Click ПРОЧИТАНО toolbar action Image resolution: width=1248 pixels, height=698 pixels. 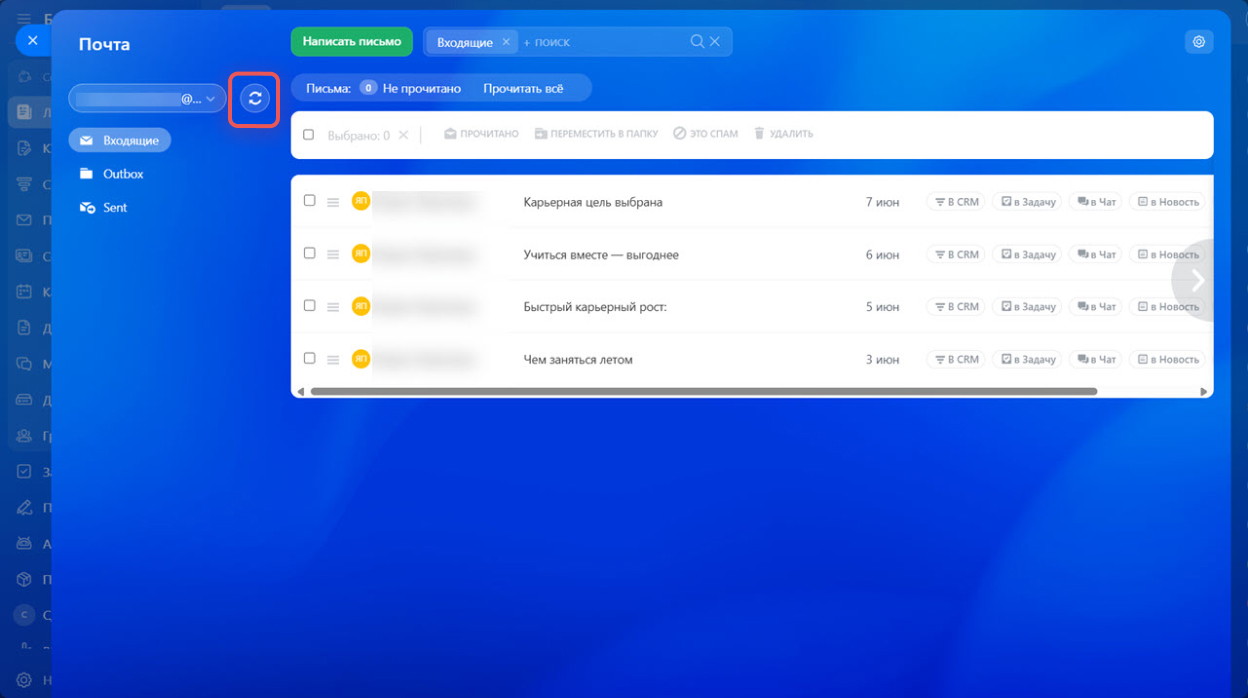481,134
